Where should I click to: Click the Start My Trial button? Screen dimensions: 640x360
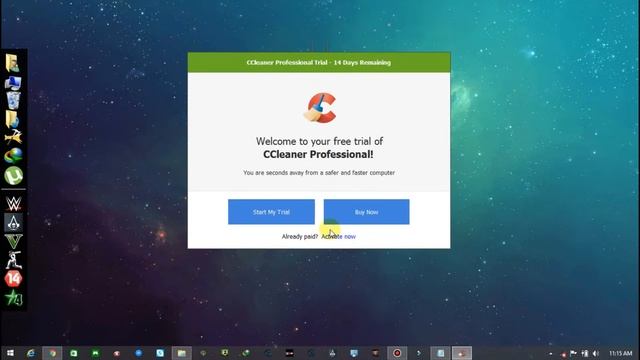pos(271,212)
